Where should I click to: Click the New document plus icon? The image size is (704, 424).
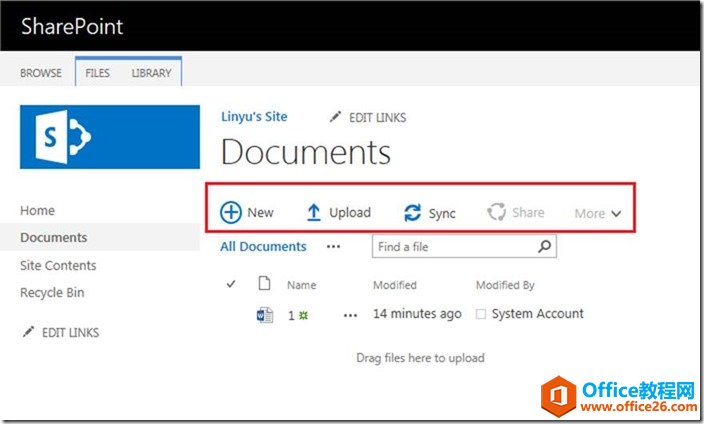coord(231,212)
